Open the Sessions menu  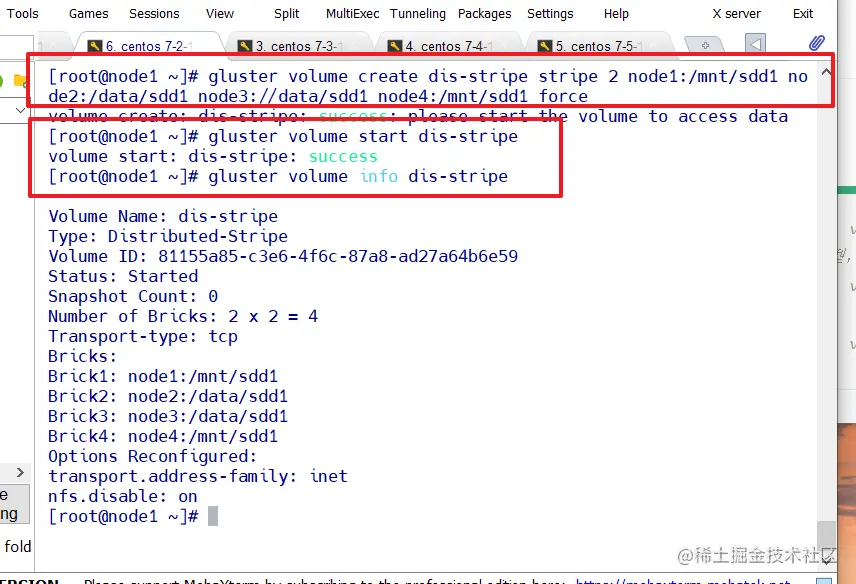[154, 14]
